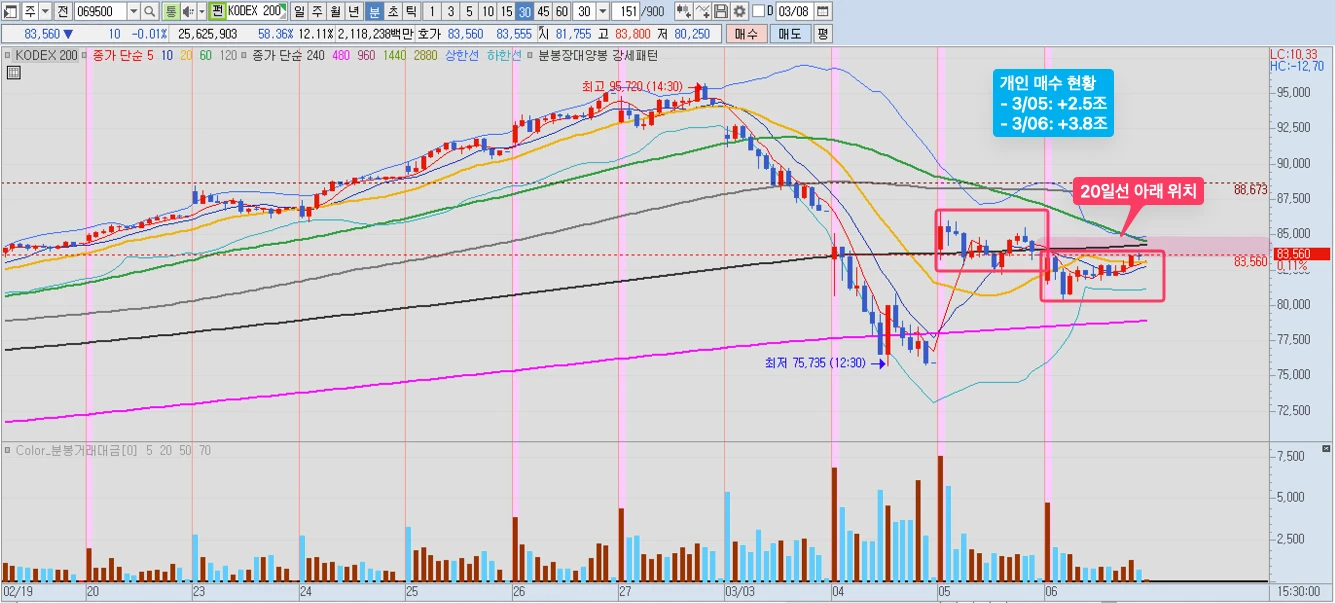1335x603 pixels.
Task: Open chart settings gear icon
Action: point(740,11)
